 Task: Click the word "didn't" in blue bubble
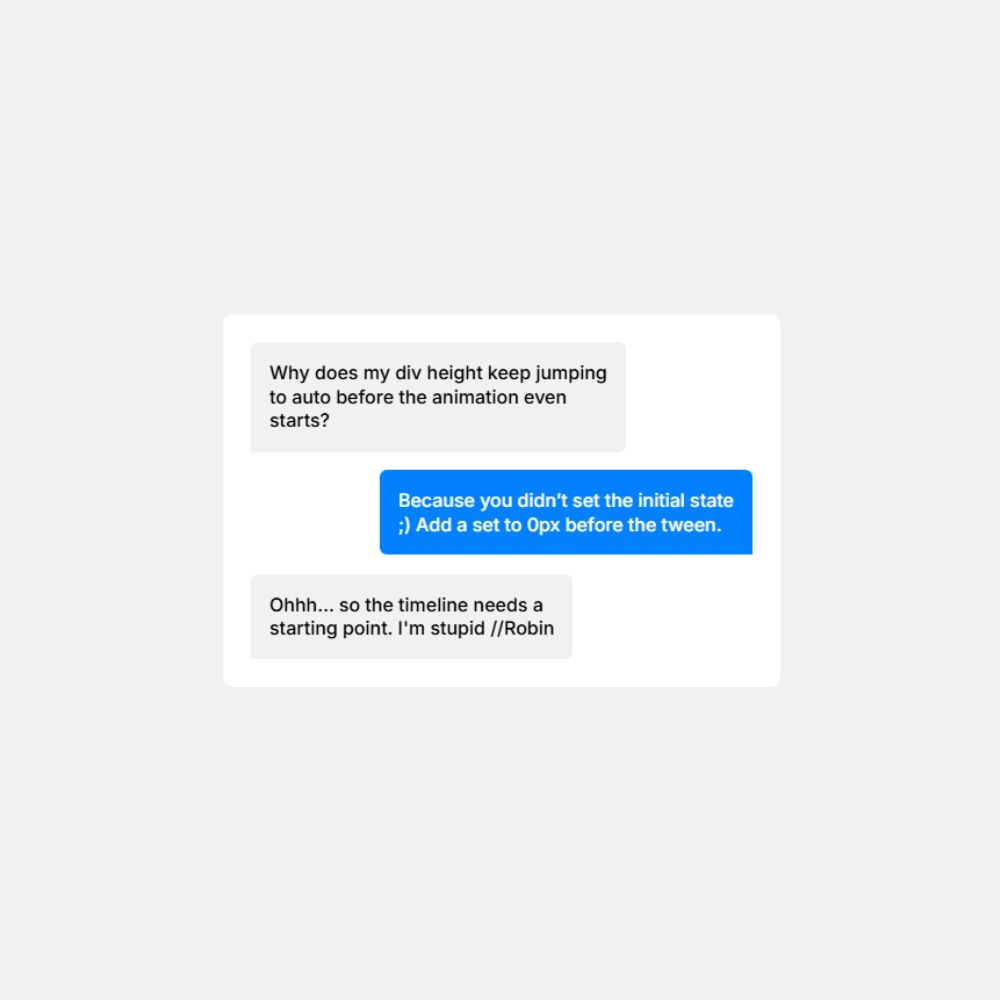coord(542,501)
